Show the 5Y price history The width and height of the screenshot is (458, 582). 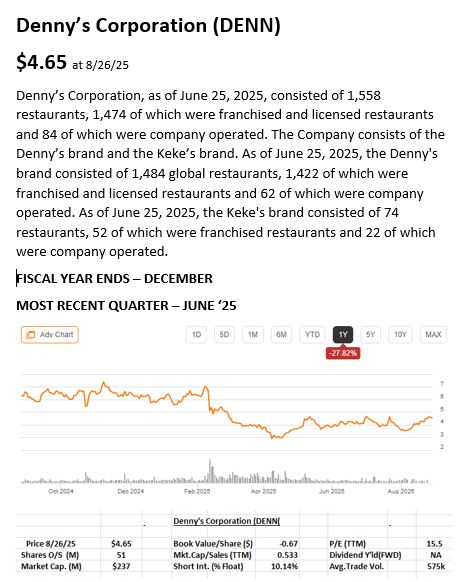[370, 334]
